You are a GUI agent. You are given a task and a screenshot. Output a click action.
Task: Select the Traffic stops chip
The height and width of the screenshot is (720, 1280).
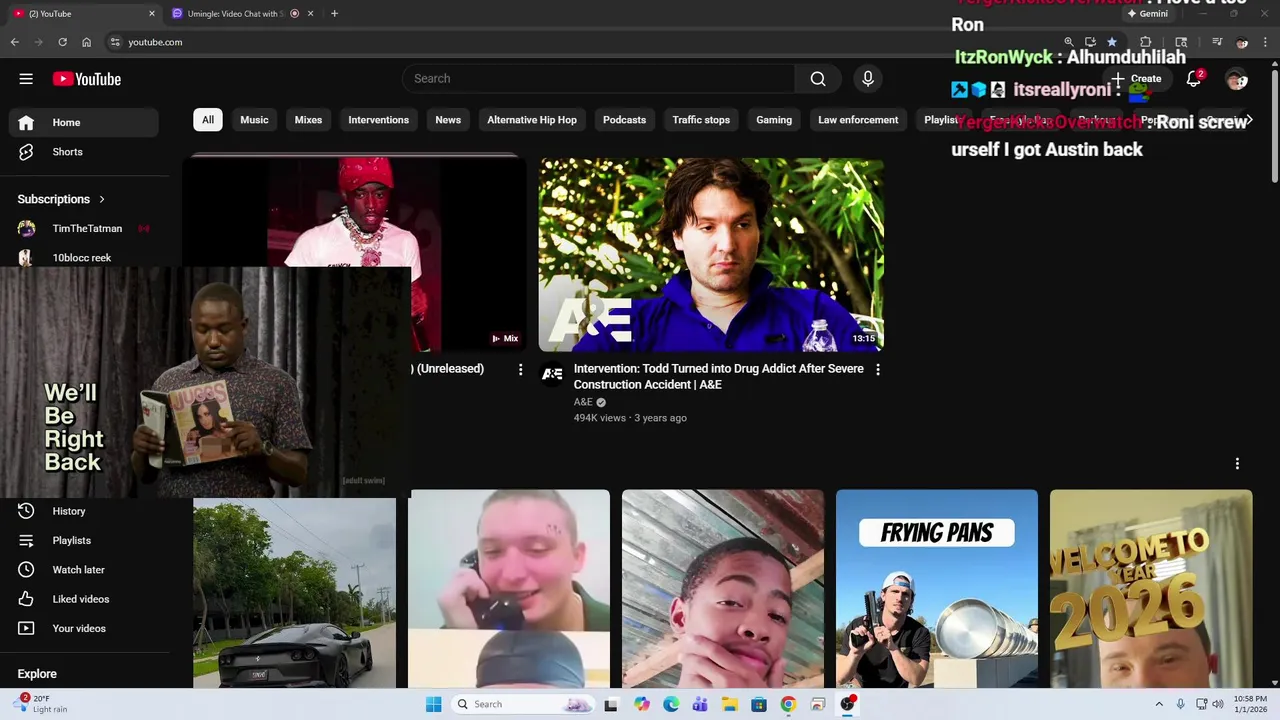pyautogui.click(x=701, y=120)
